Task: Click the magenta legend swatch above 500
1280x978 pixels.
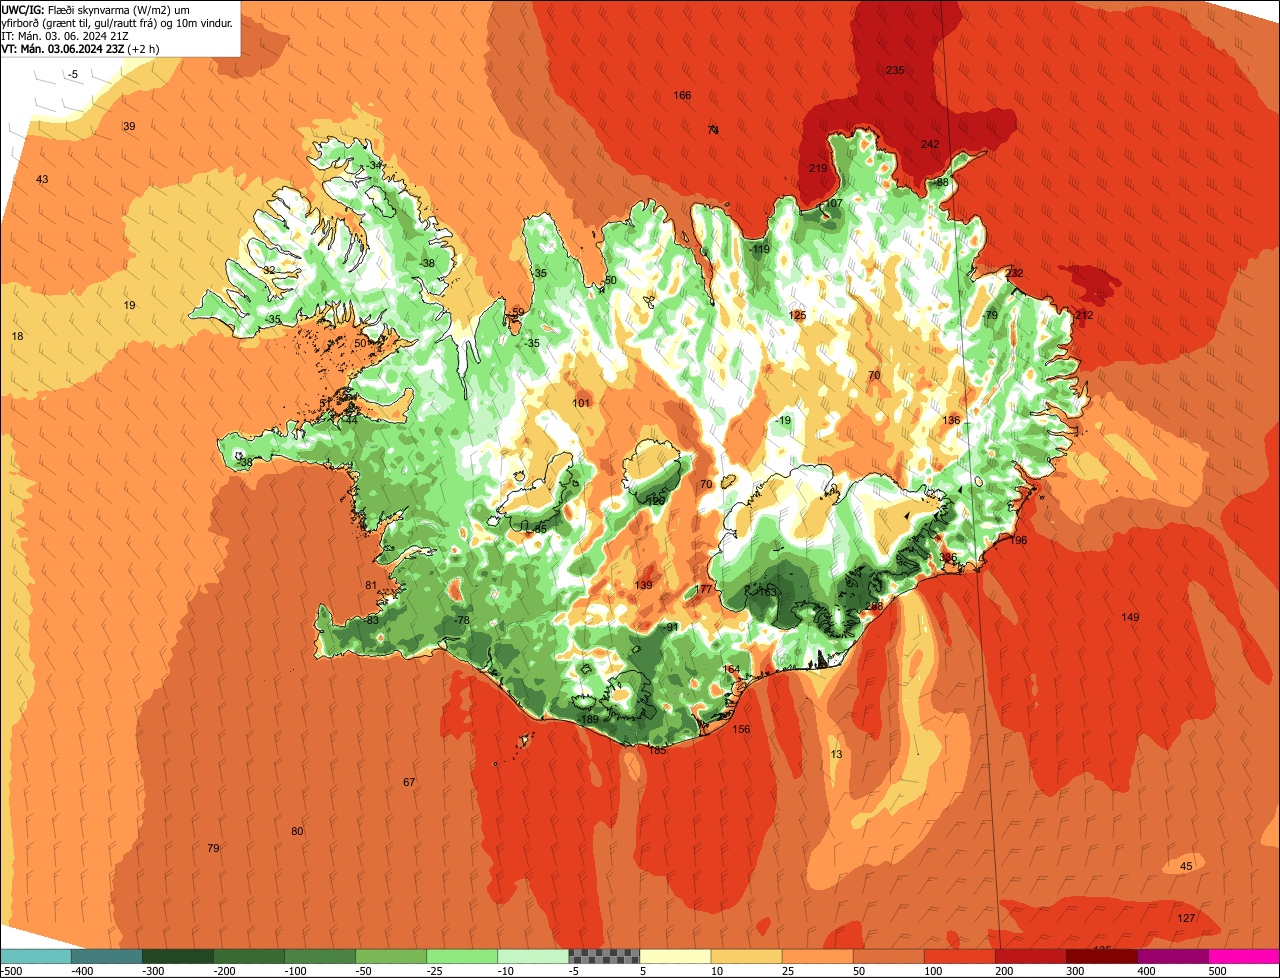Action: click(x=1244, y=956)
